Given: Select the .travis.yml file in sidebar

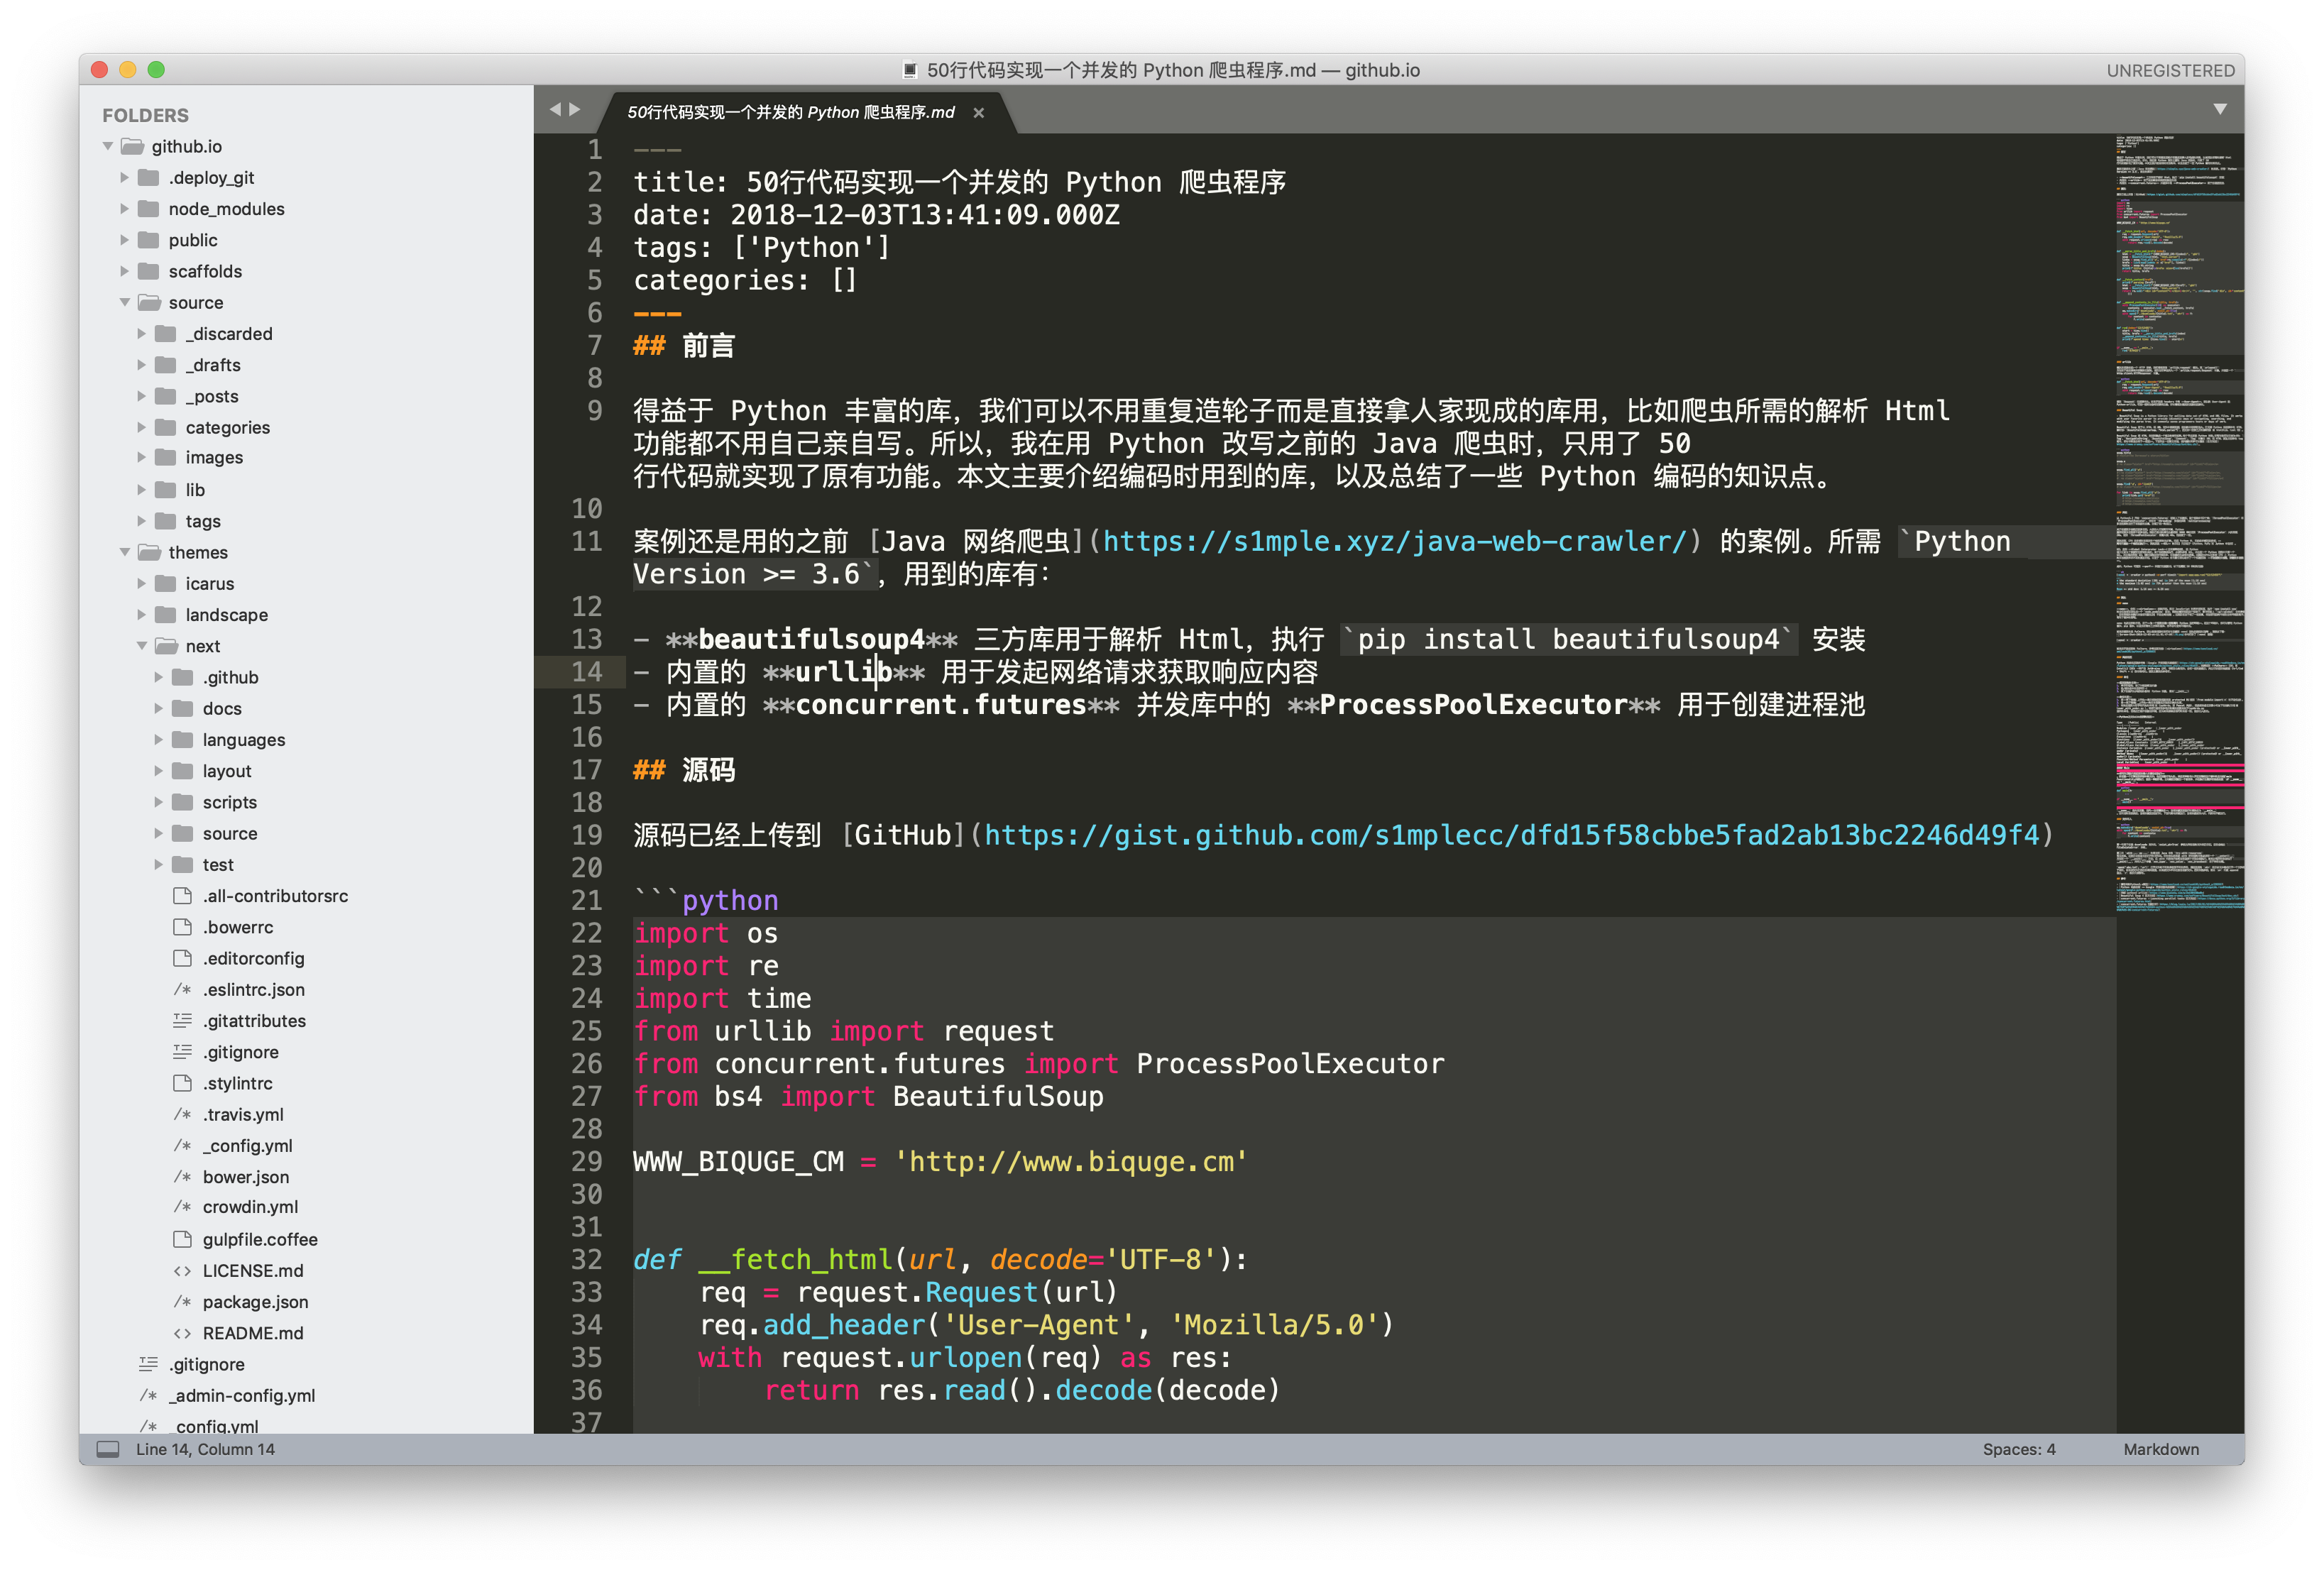Looking at the screenshot, I should tap(243, 1114).
